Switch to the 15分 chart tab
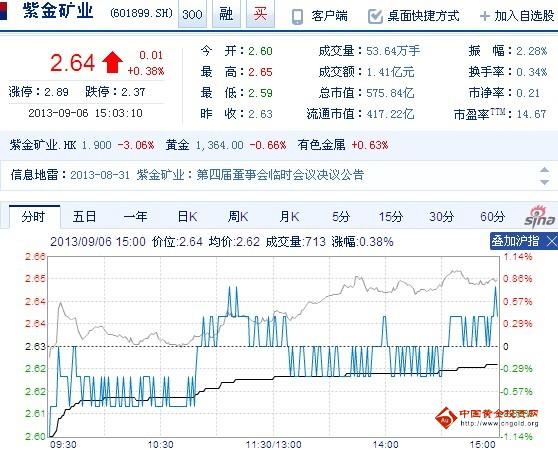Viewport: 558px width, 450px height. tap(391, 216)
